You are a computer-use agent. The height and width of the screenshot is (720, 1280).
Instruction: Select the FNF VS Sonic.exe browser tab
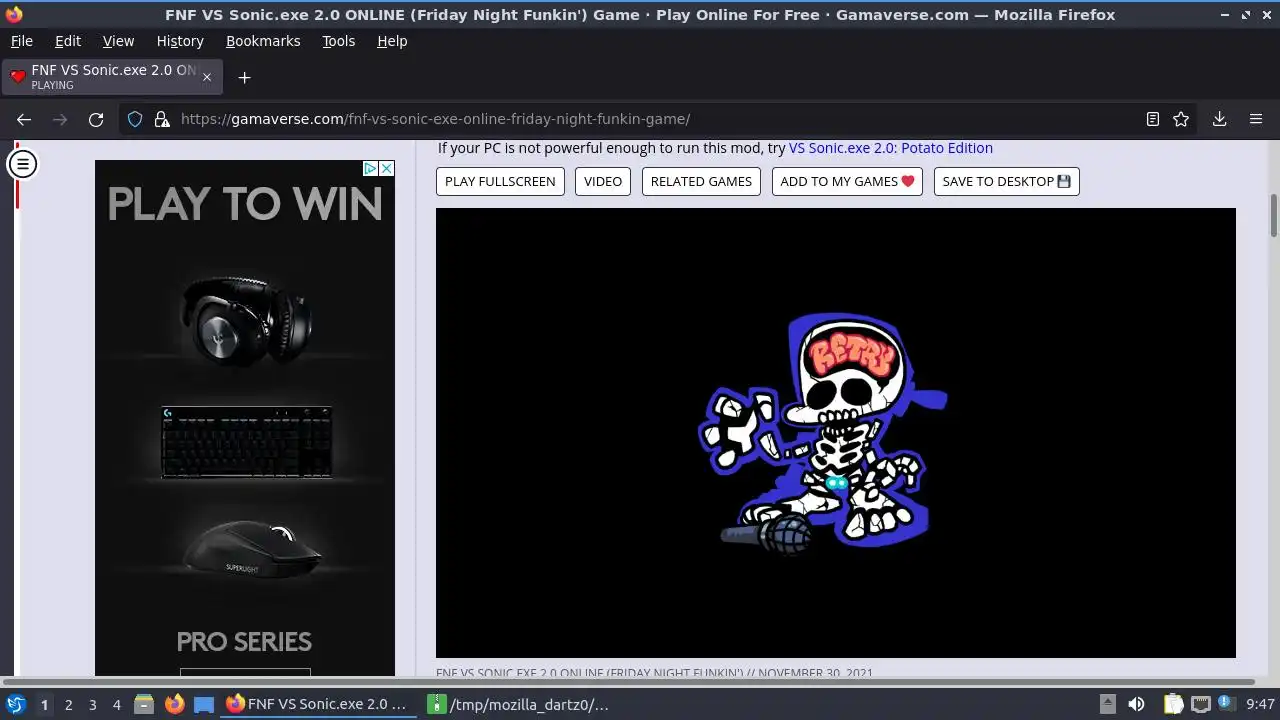[112, 77]
